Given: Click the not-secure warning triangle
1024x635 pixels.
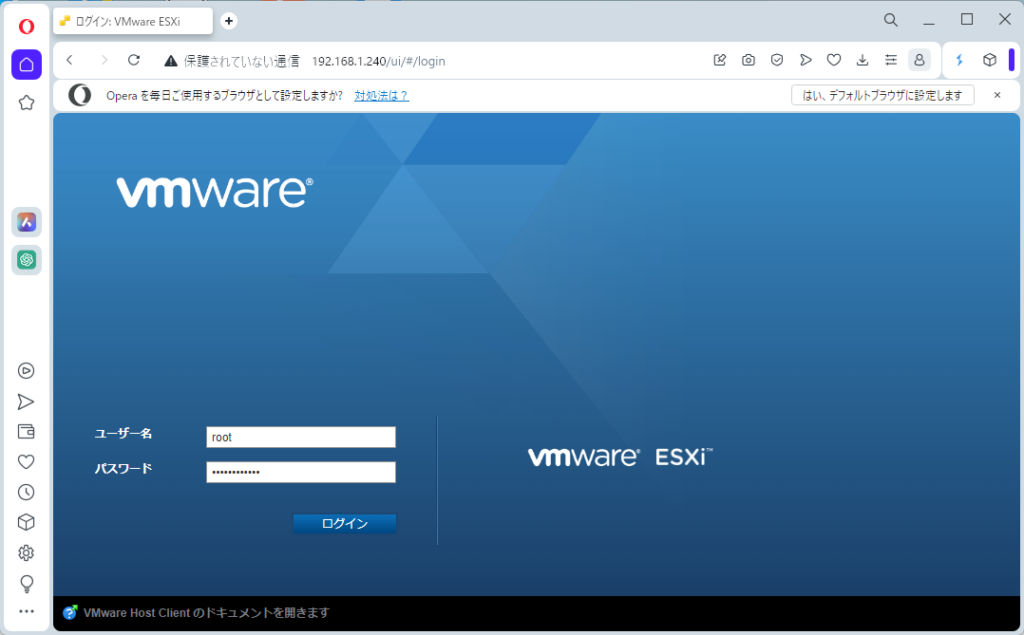Looking at the screenshot, I should coord(171,61).
